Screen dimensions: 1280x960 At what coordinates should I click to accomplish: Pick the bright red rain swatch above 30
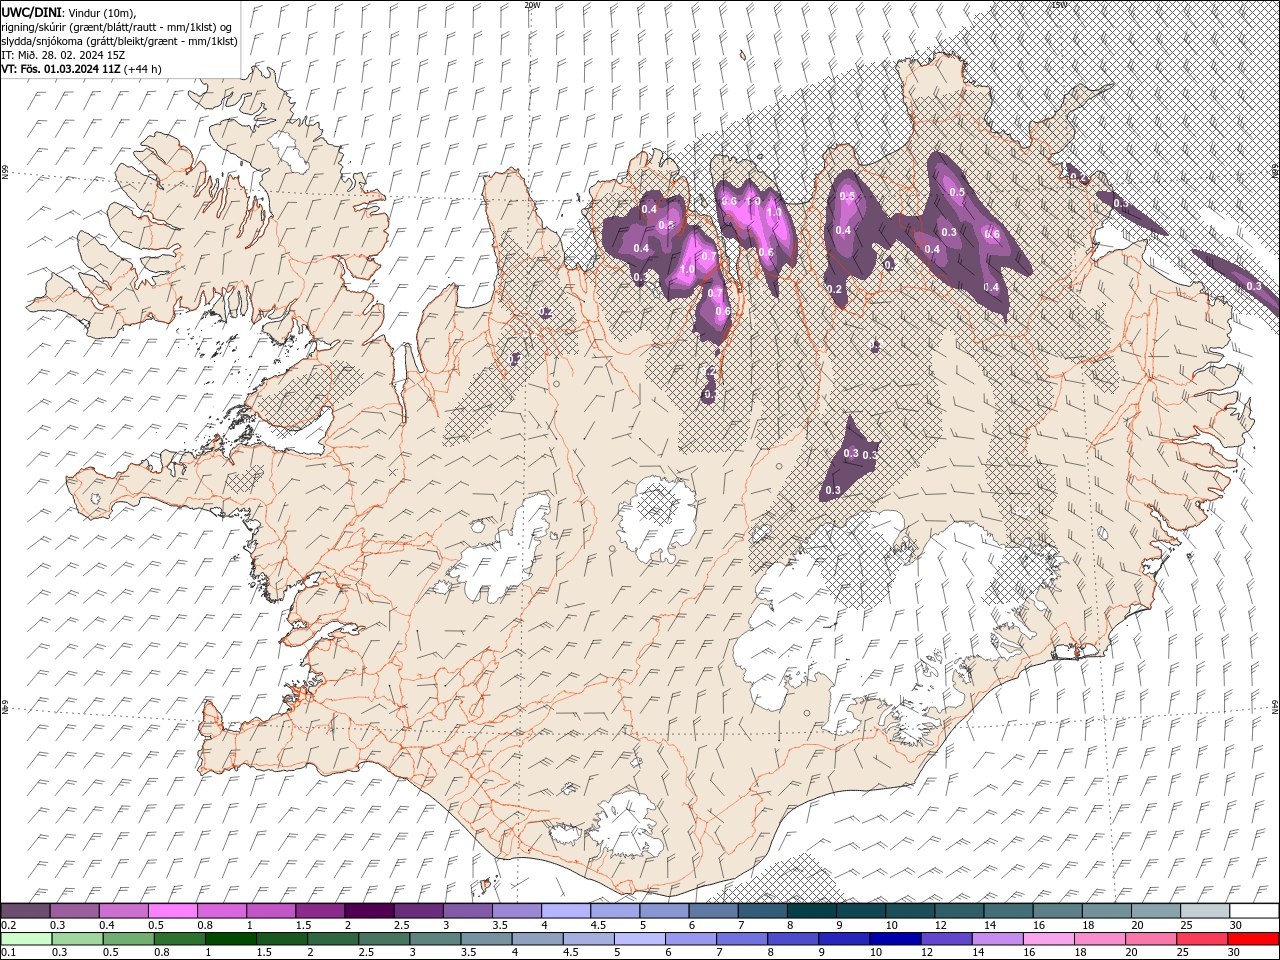(x=1252, y=939)
